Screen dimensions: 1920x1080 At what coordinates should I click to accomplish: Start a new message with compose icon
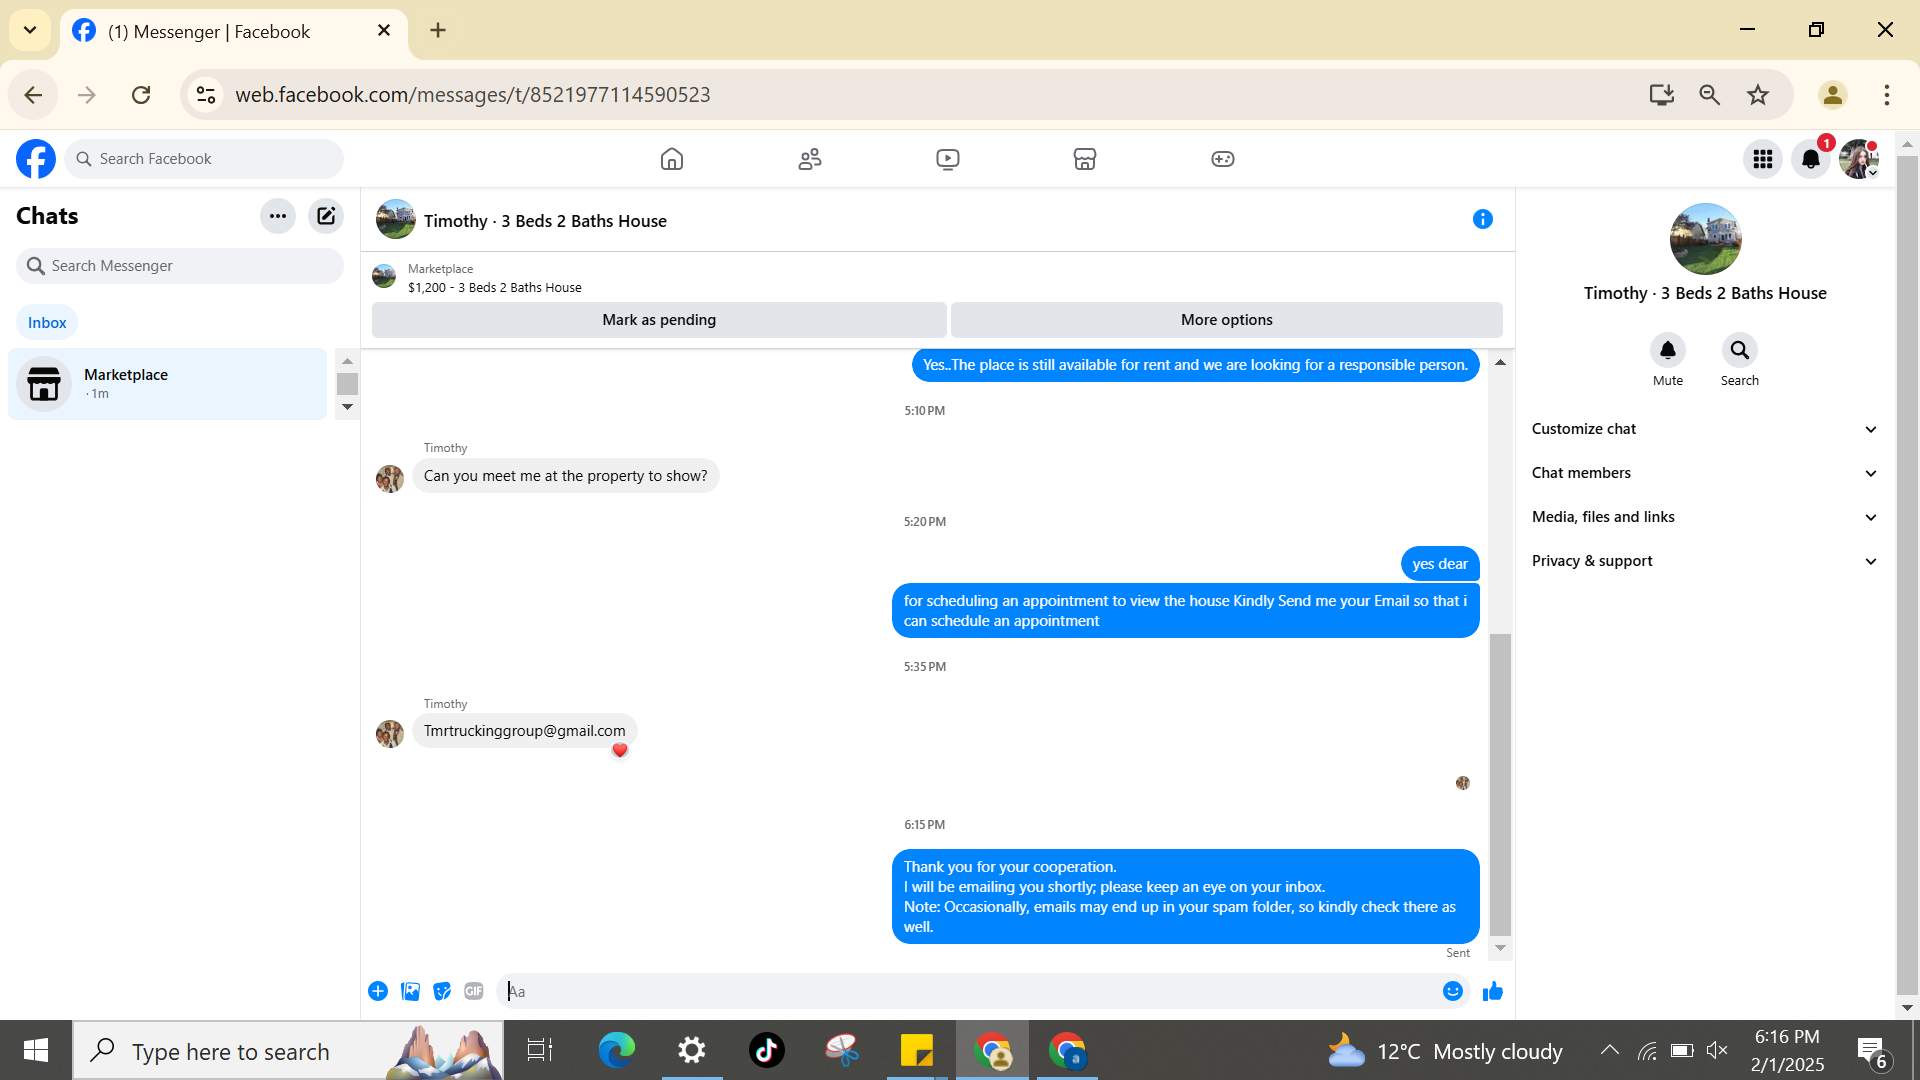(326, 216)
